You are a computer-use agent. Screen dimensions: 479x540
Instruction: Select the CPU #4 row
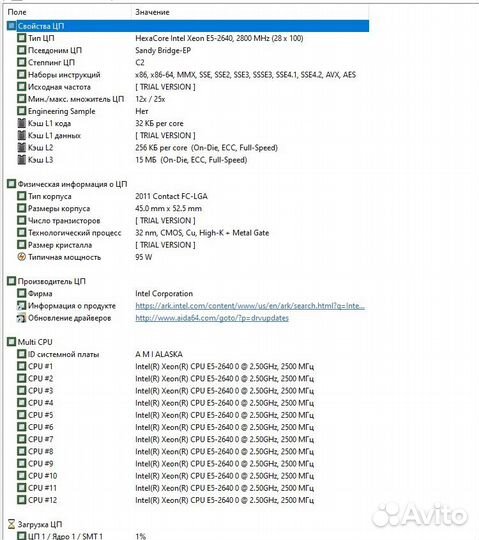(166, 403)
